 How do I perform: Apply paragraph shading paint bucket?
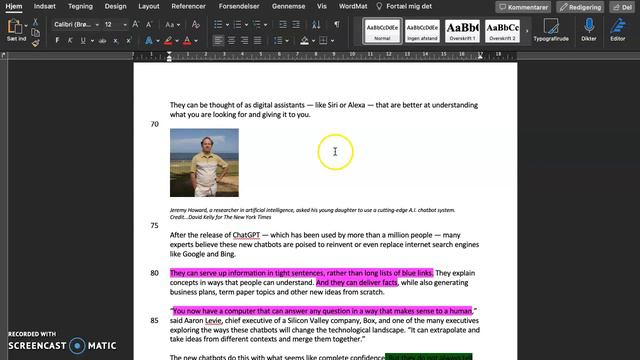pyautogui.click(x=304, y=40)
